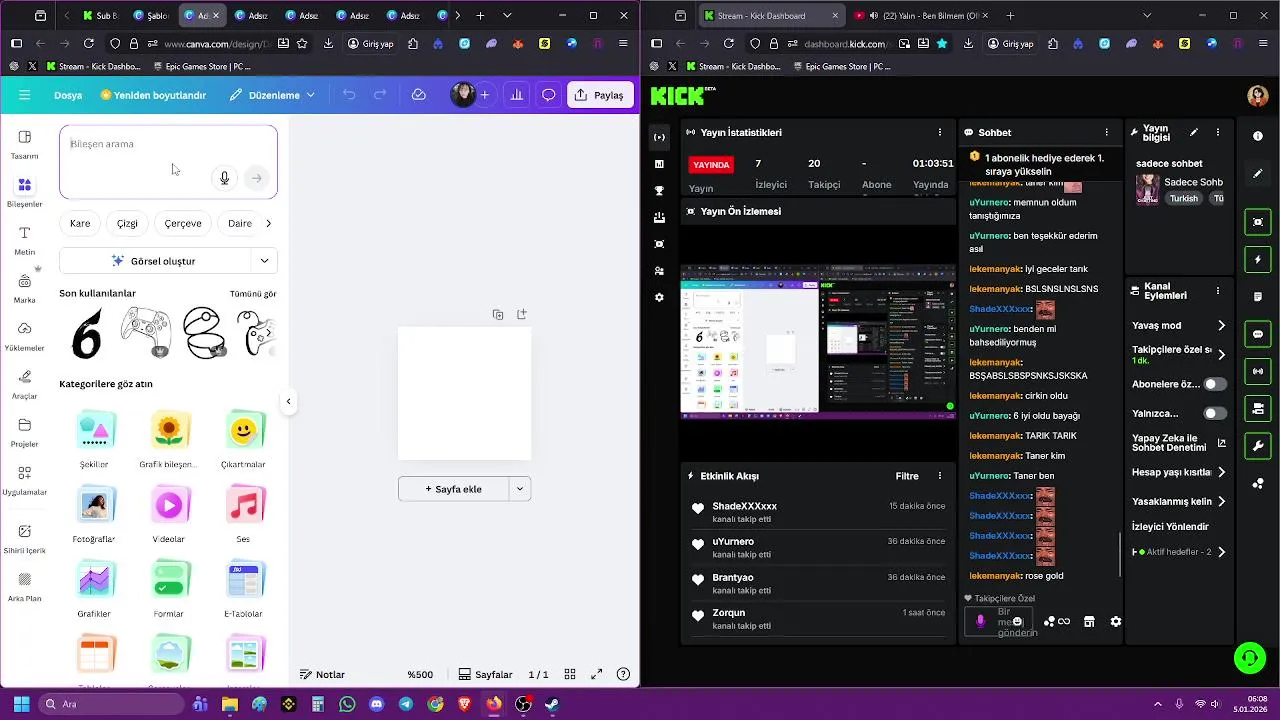Open Marka brand panel in Canva
The image size is (1280, 720).
tap(25, 288)
